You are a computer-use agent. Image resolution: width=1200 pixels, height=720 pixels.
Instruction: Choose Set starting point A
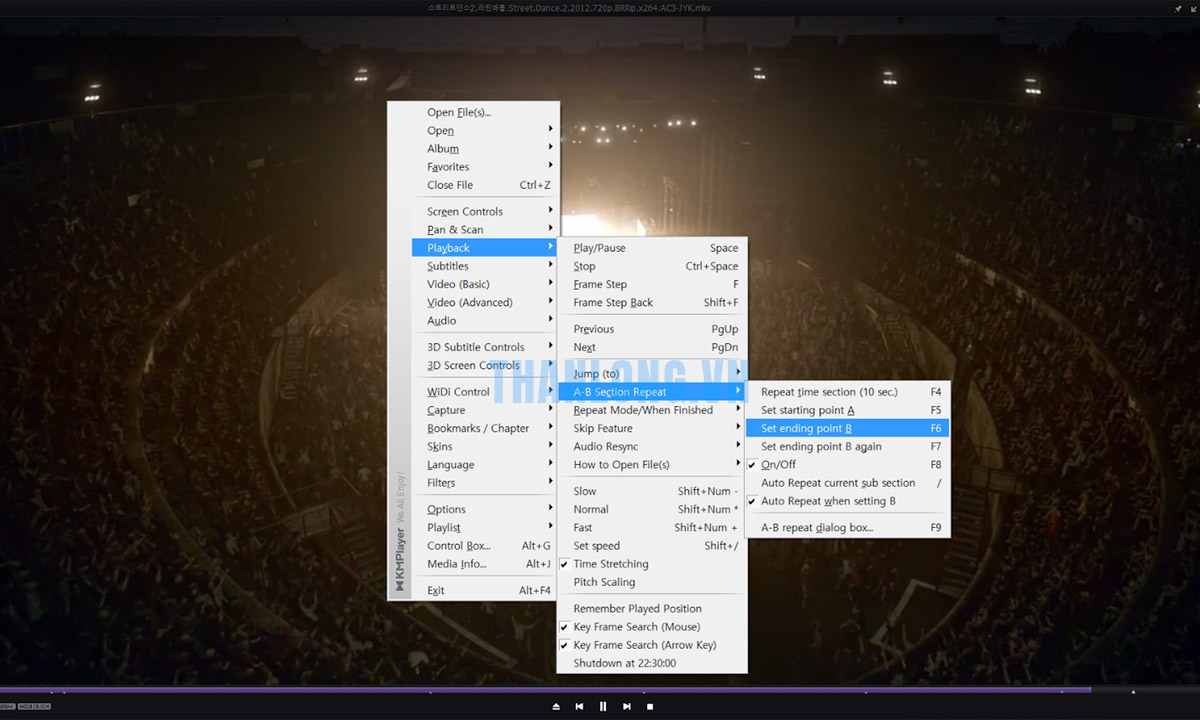807,410
